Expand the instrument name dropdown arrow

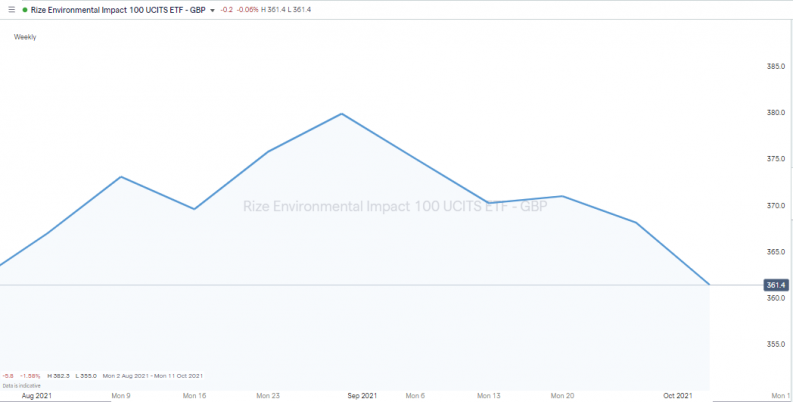(212, 10)
